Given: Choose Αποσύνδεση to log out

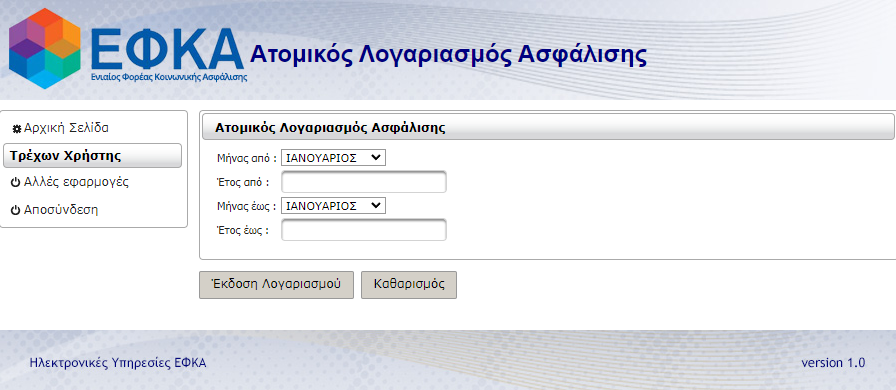Looking at the screenshot, I should (61, 210).
